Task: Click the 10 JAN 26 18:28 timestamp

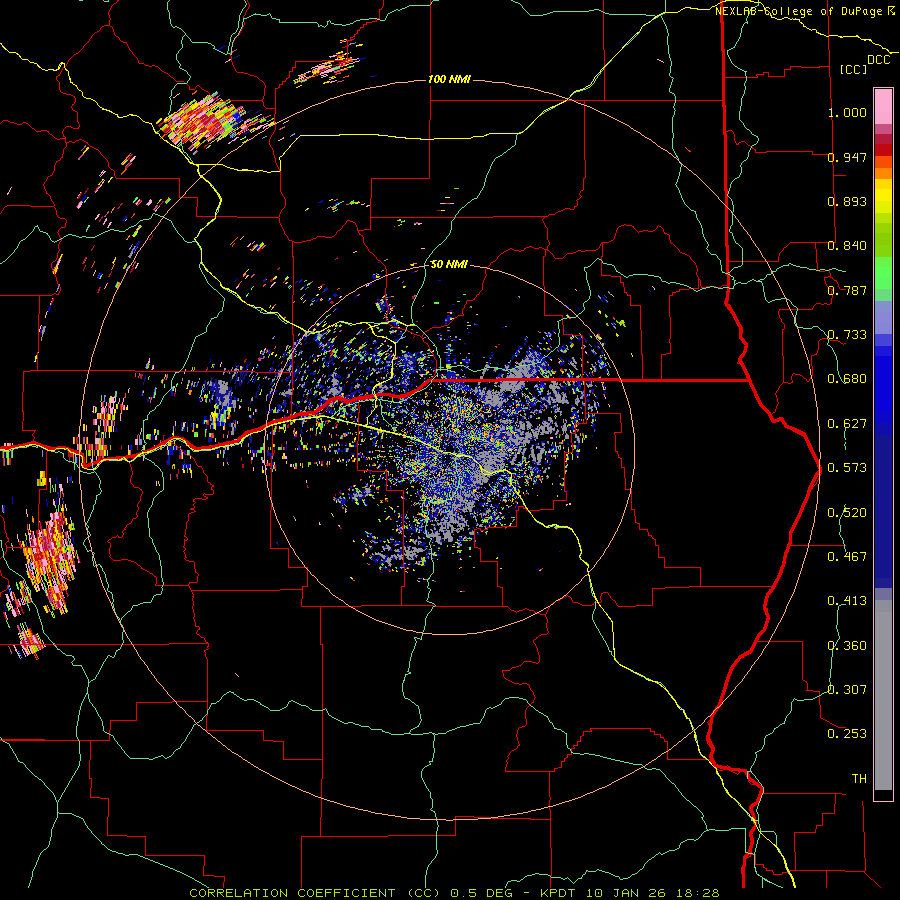Action: click(x=651, y=893)
